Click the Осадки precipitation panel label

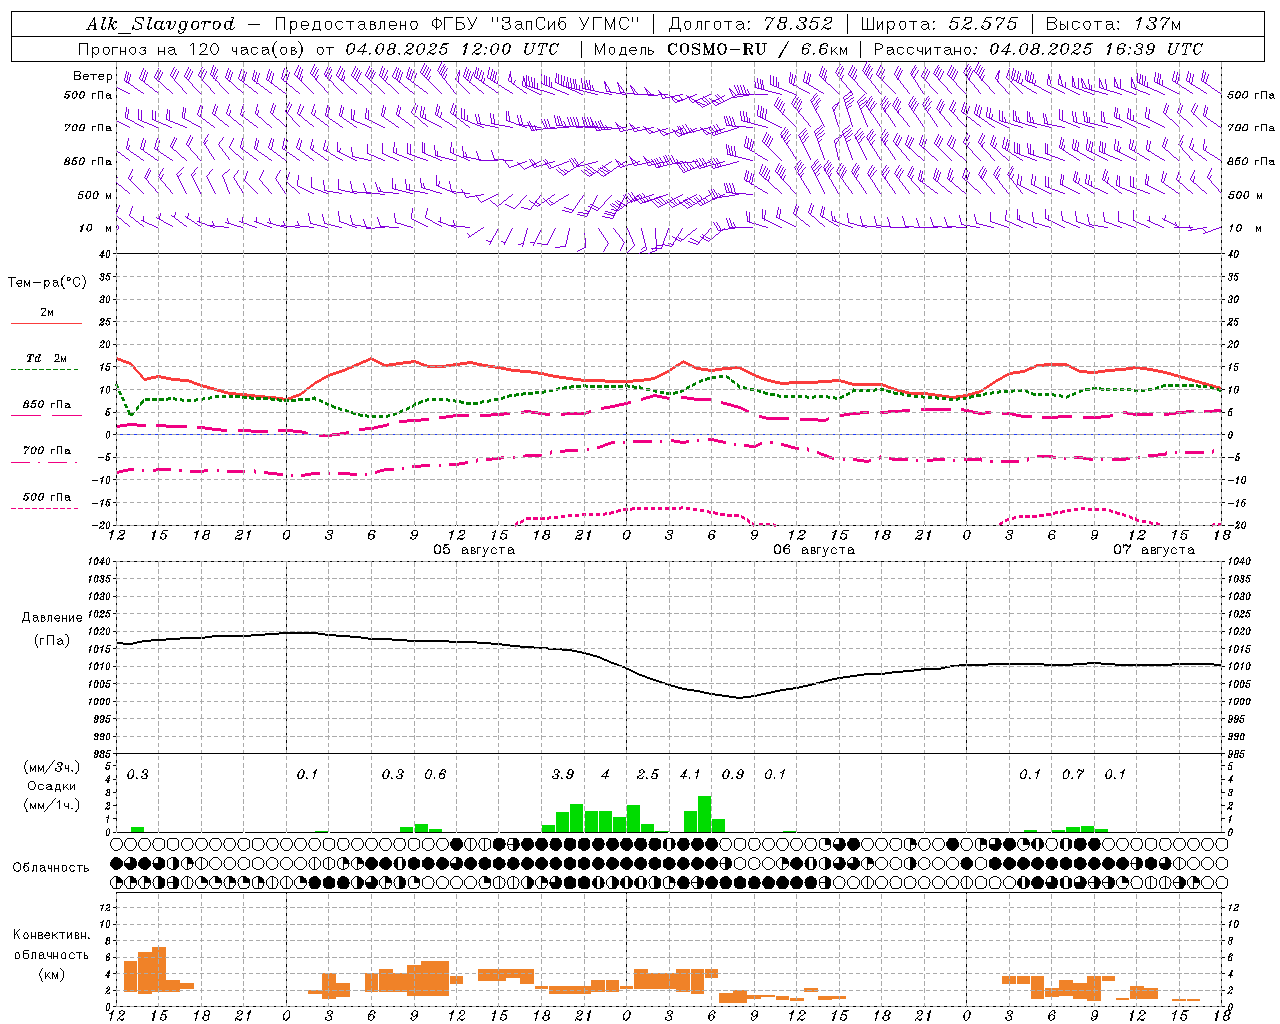[51, 786]
